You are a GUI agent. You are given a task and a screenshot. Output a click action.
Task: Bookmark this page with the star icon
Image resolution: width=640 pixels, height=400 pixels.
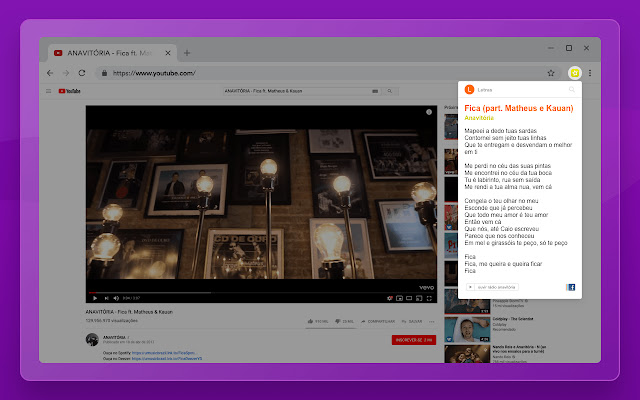[551, 73]
